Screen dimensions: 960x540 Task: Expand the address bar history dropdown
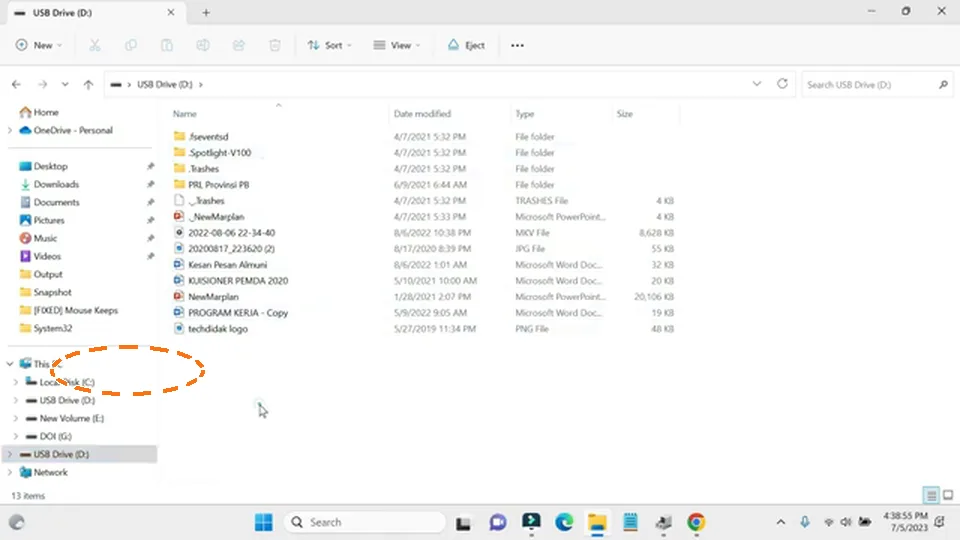pyautogui.click(x=757, y=84)
